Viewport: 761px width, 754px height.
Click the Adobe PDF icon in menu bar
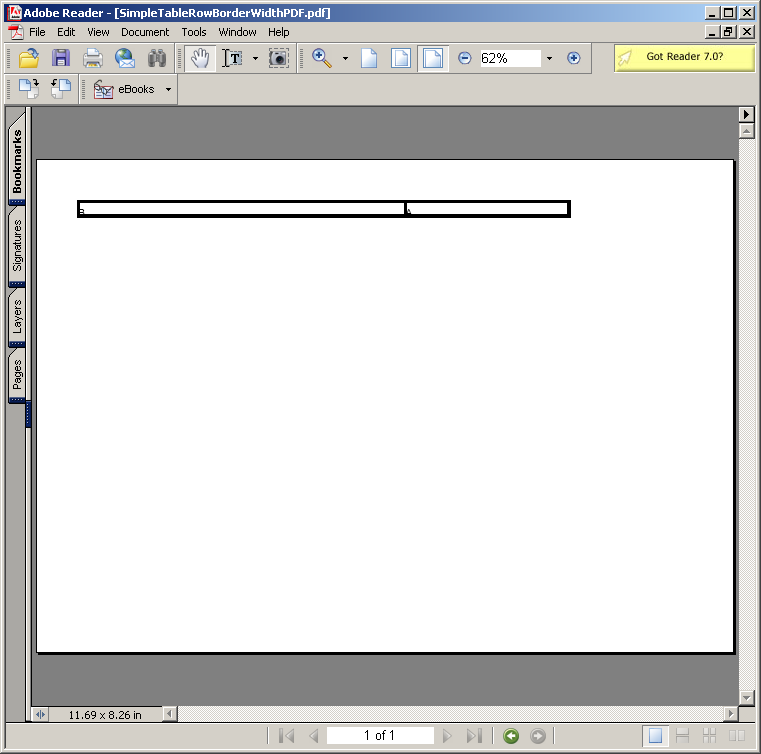(x=16, y=33)
